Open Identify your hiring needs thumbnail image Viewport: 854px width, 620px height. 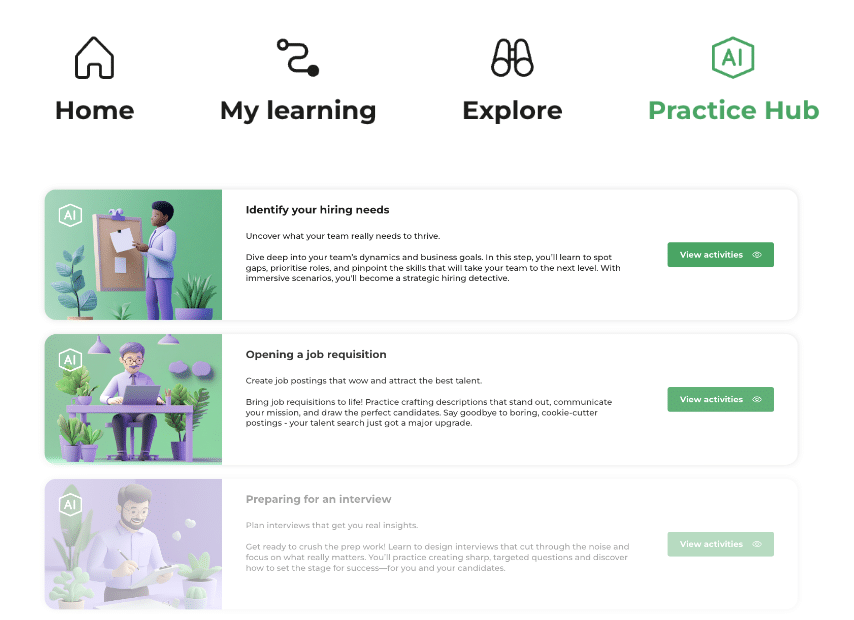pos(133,254)
